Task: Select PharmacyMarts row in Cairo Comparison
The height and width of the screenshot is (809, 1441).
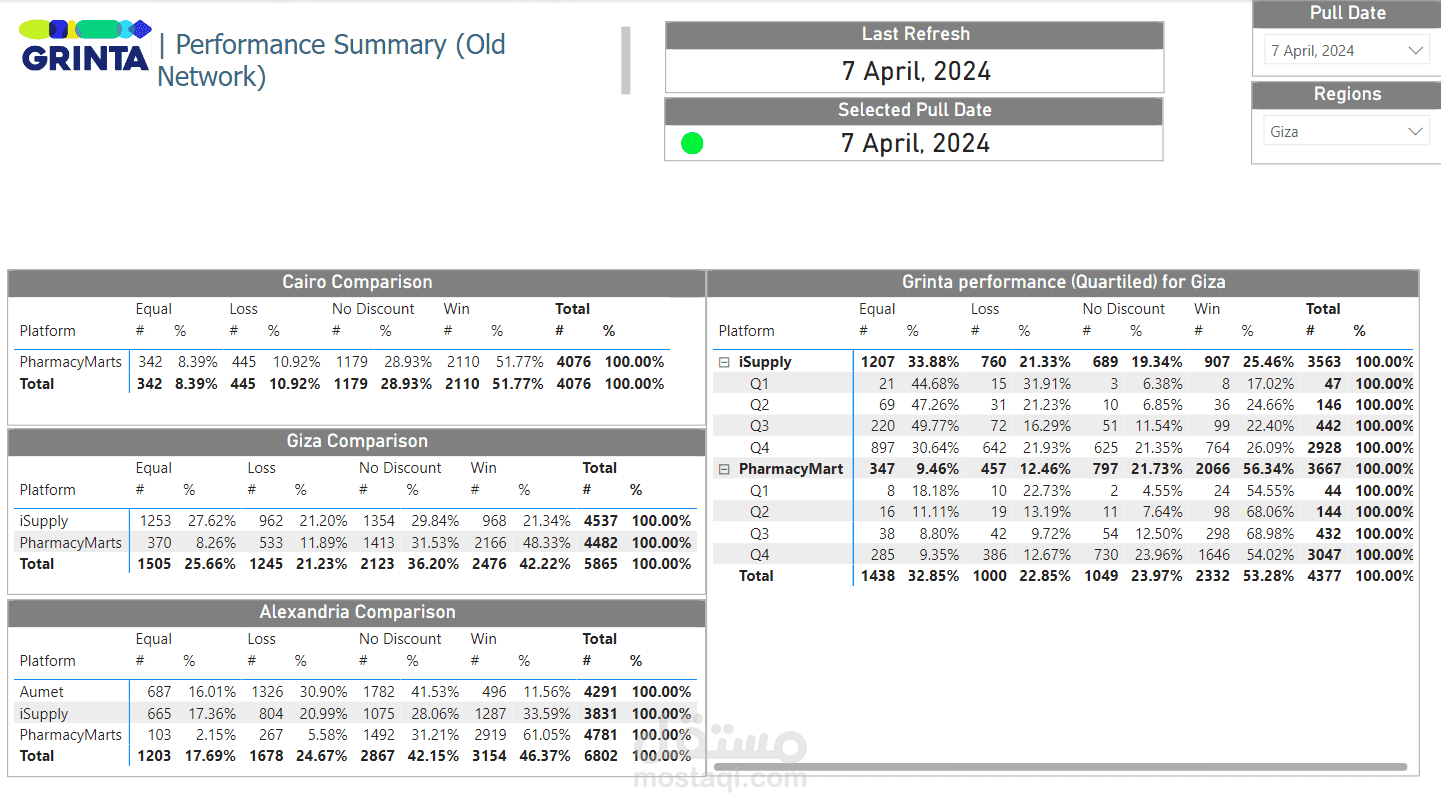Action: (x=343, y=362)
